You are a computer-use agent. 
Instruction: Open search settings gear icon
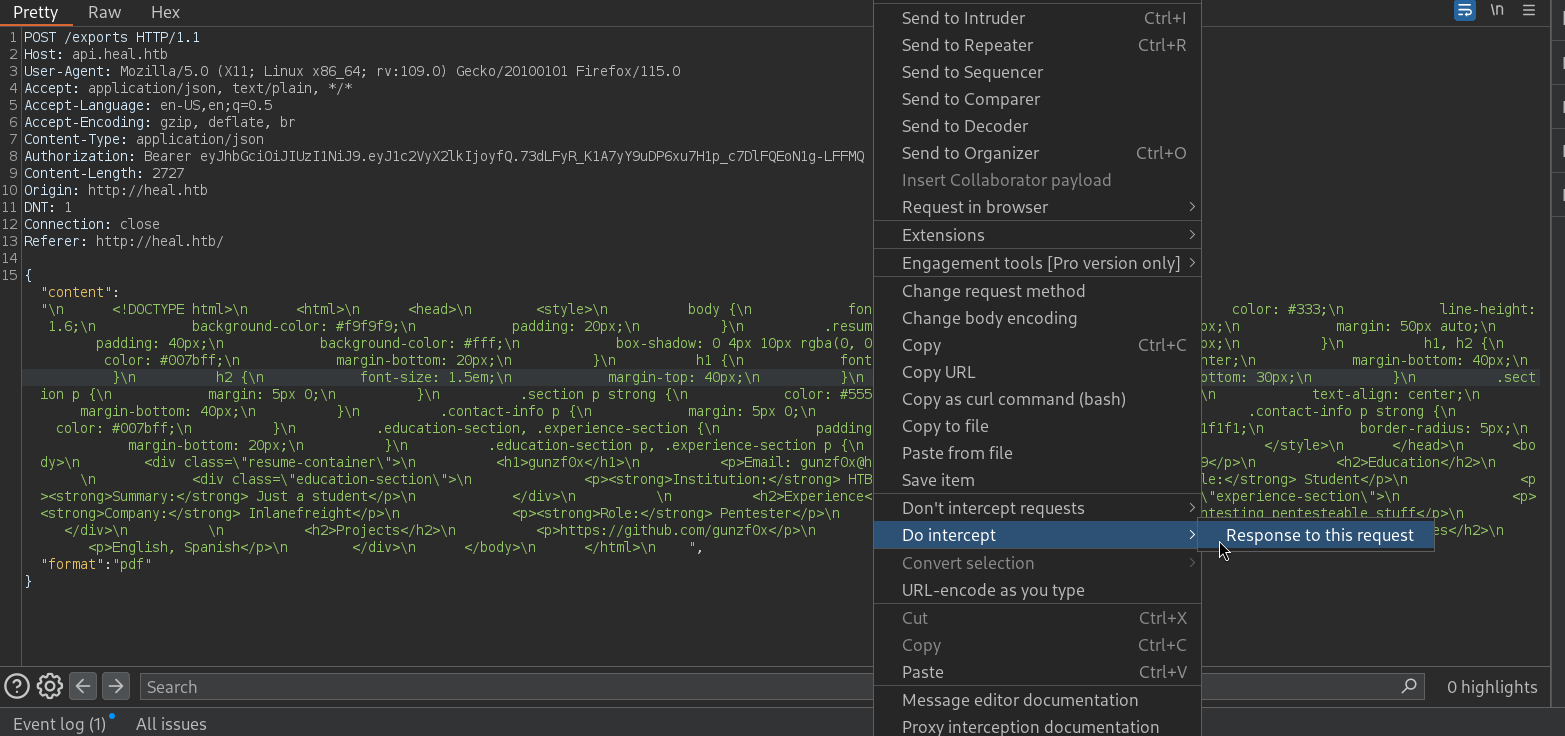[50, 686]
